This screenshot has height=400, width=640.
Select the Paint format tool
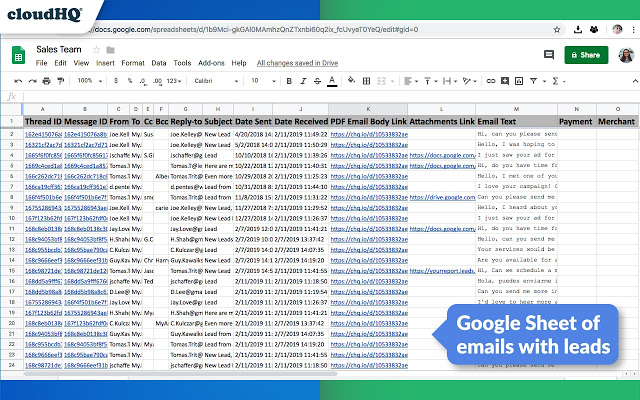point(61,80)
